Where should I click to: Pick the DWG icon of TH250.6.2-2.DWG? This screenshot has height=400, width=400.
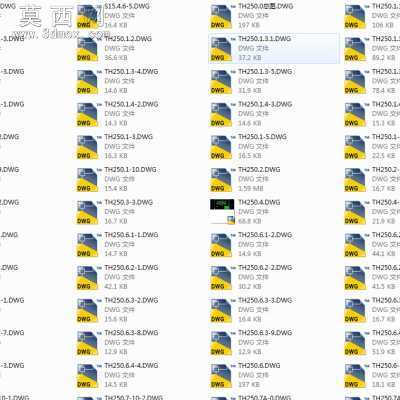[221, 278]
